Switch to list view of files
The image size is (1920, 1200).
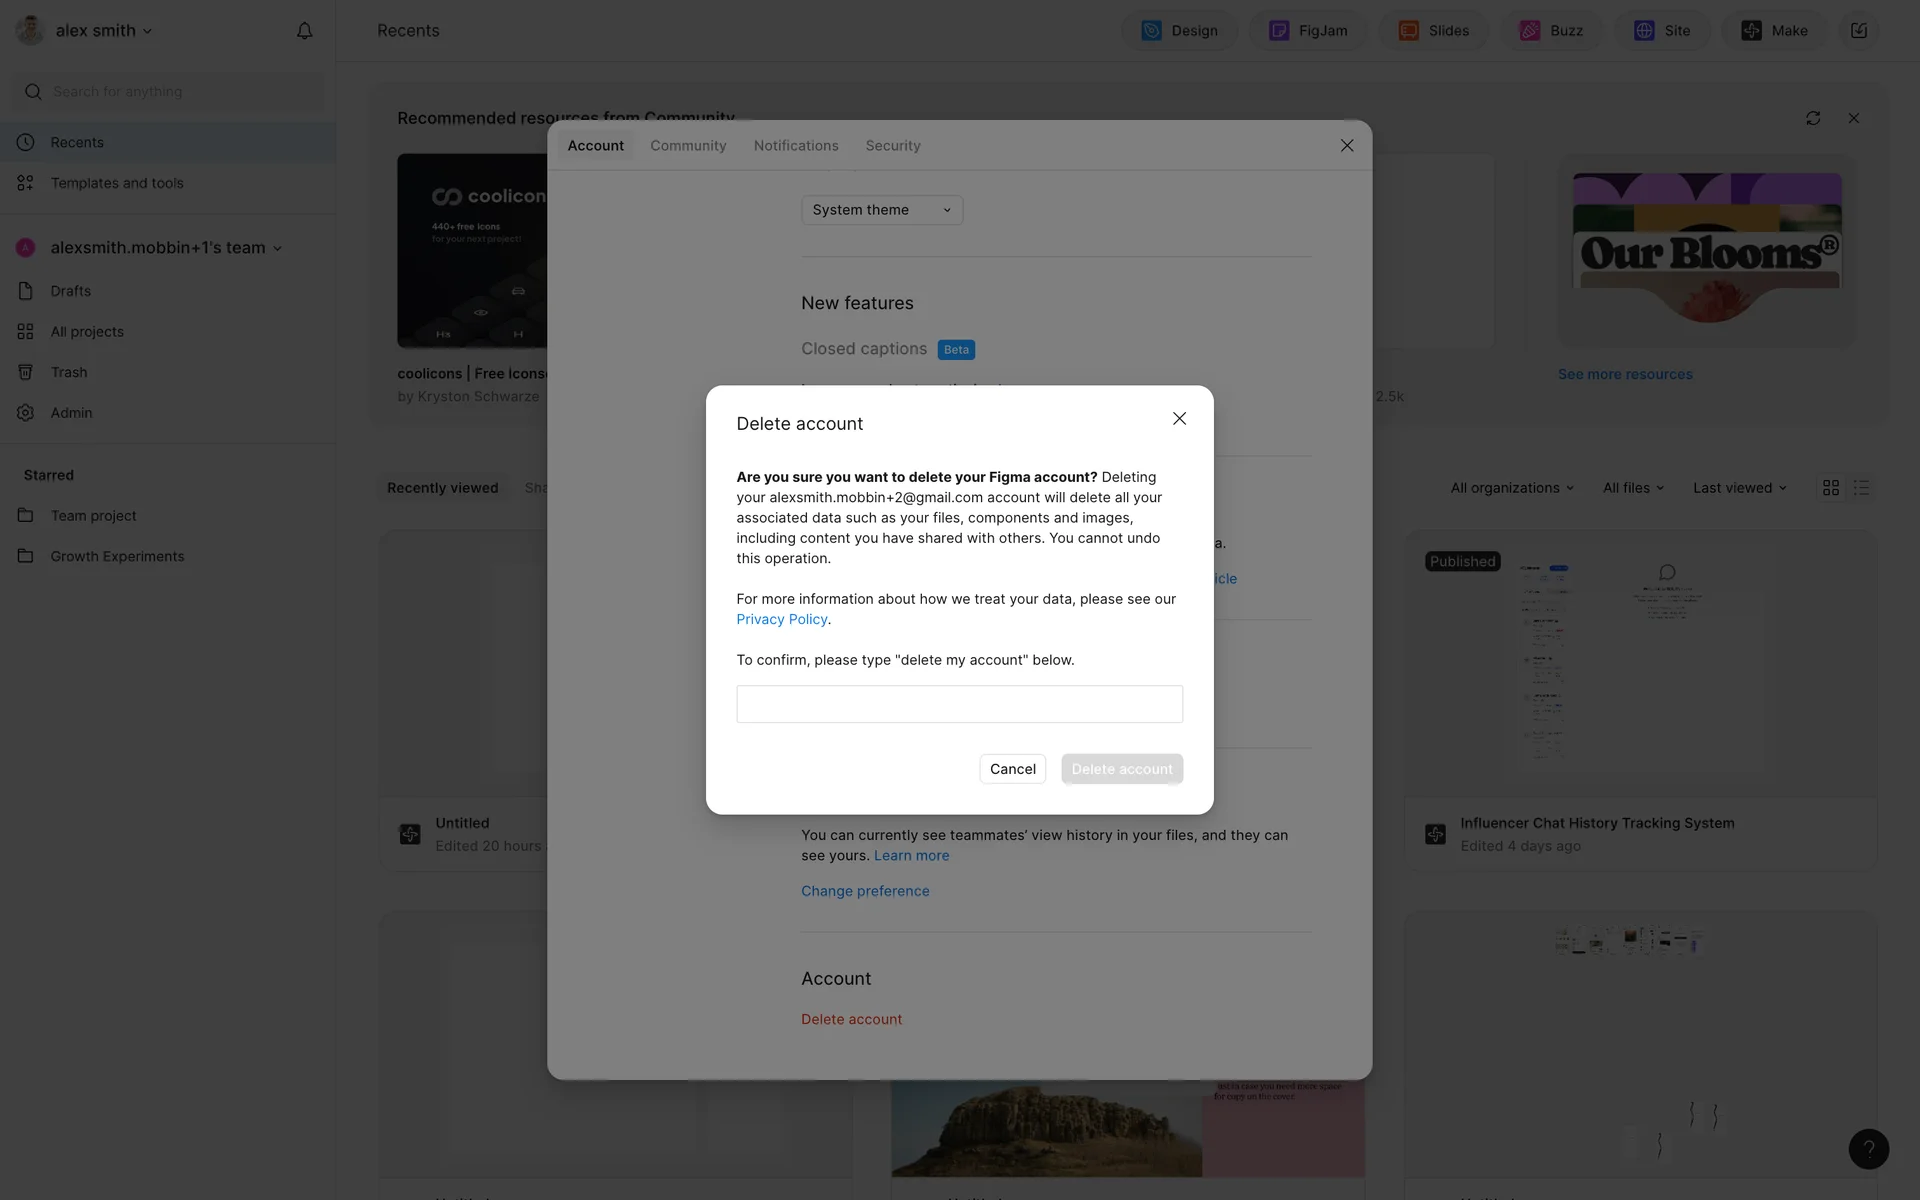tap(1861, 488)
